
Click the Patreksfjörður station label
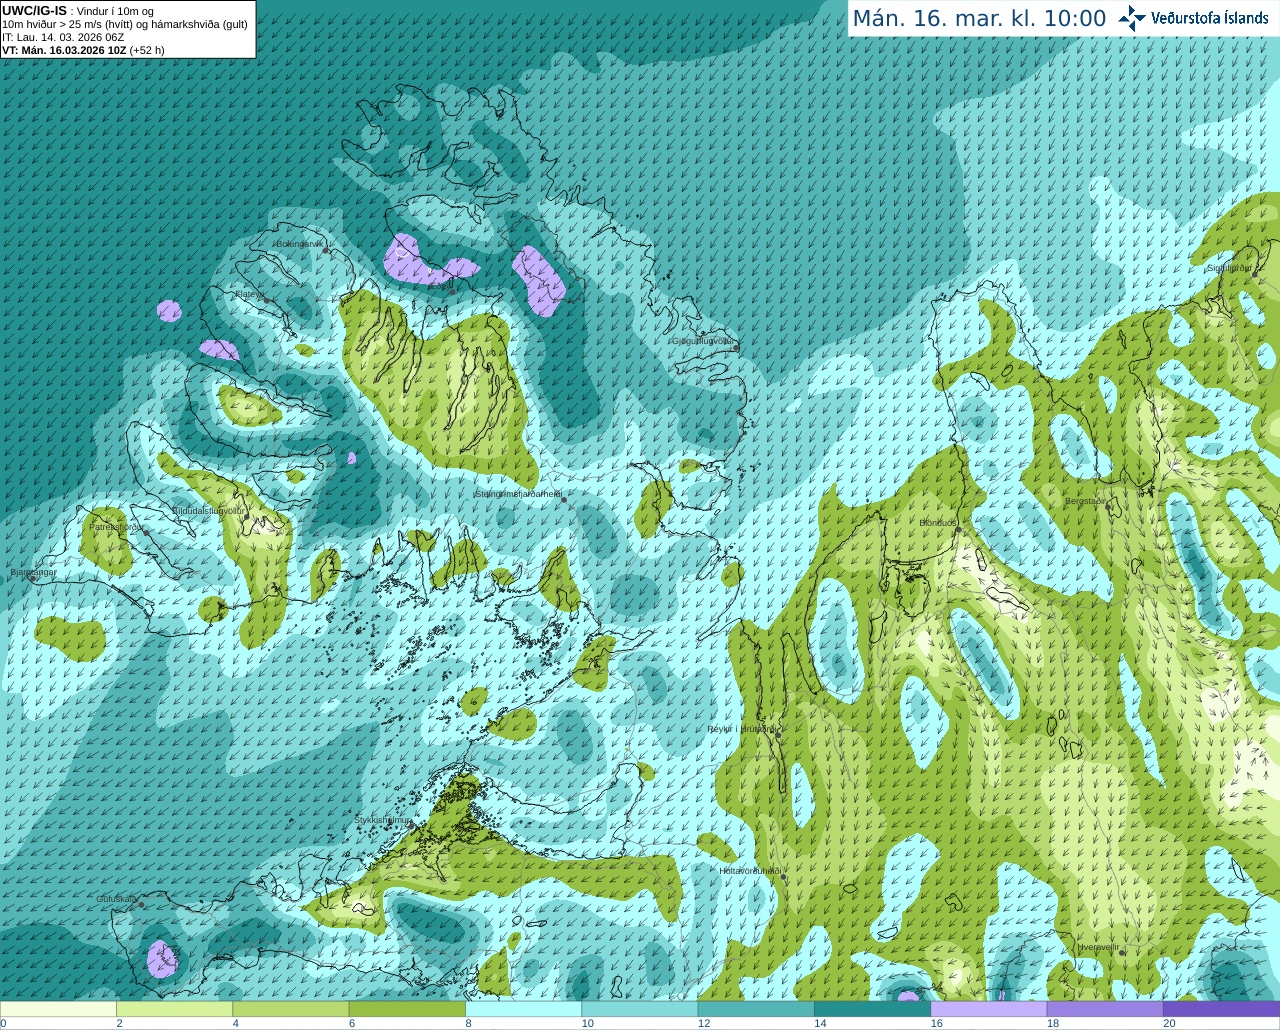coord(116,526)
